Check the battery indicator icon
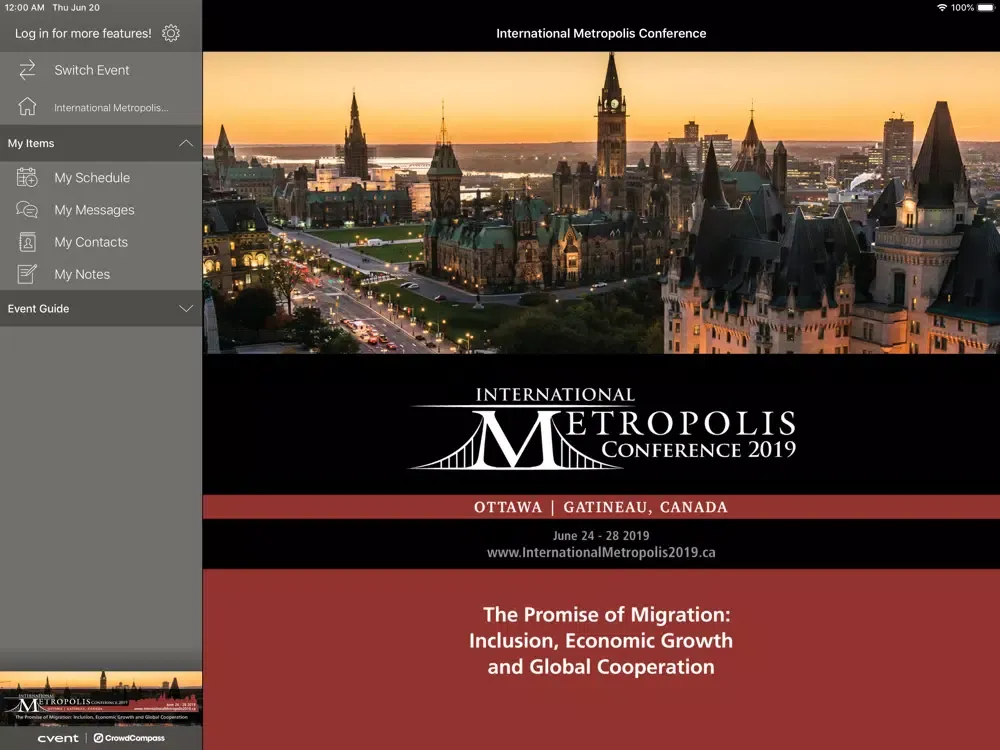The width and height of the screenshot is (1000, 750). 985,8
